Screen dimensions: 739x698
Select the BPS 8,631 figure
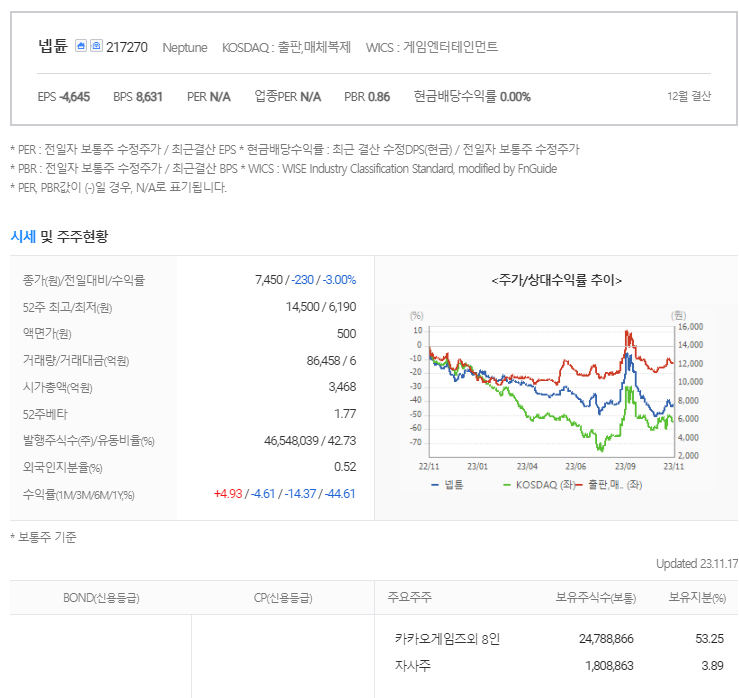pyautogui.click(x=138, y=97)
